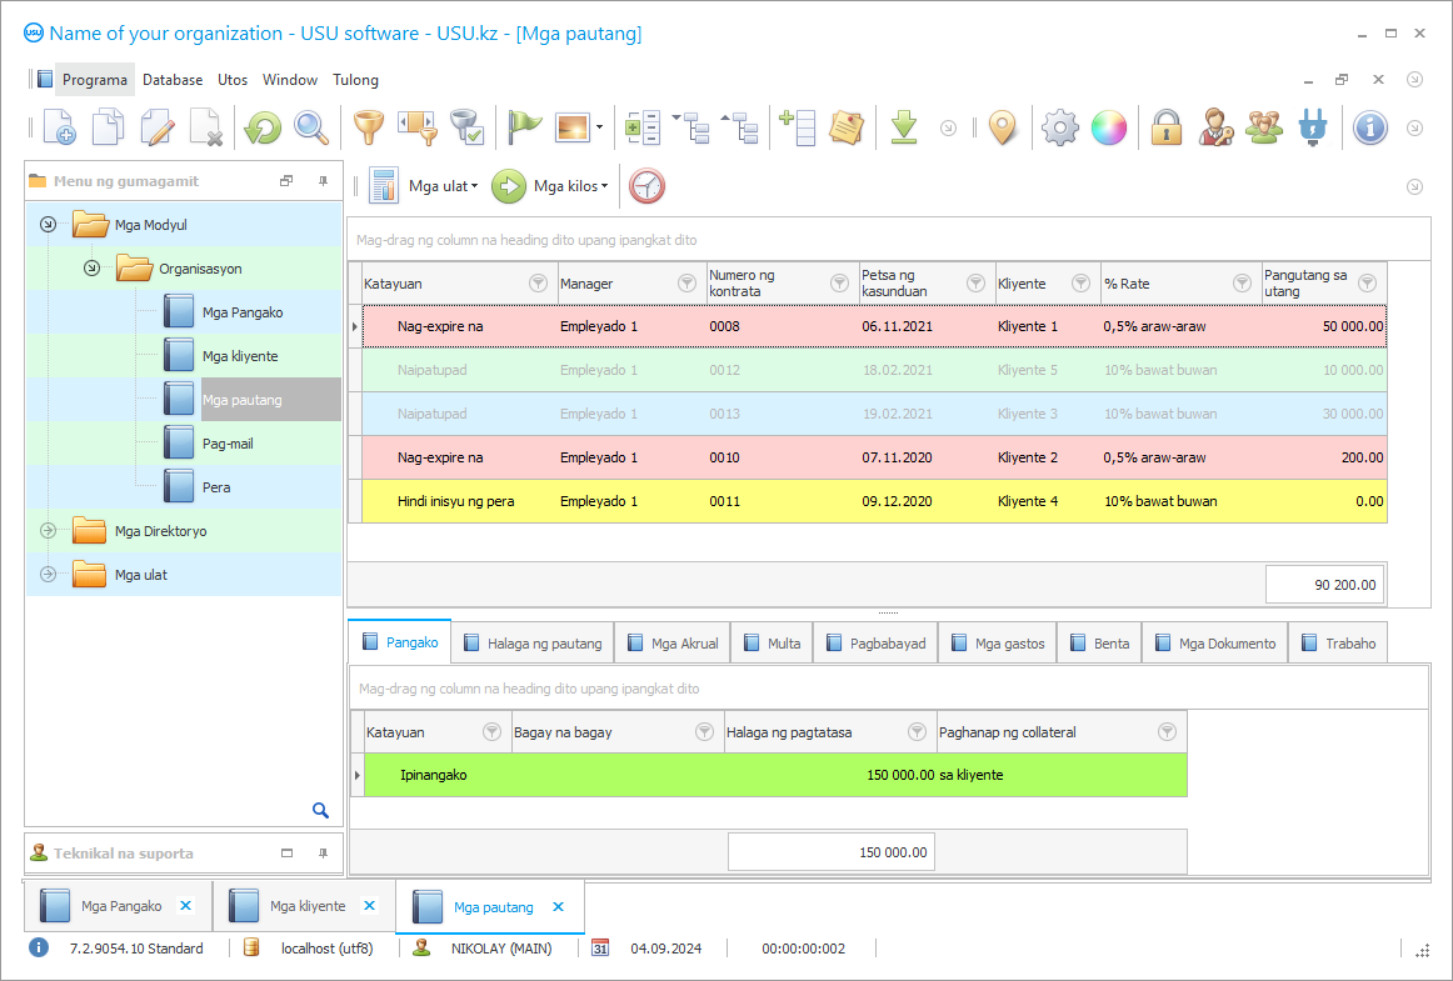Pin the Menu ng gumagamit panel
The height and width of the screenshot is (981, 1453).
[x=323, y=181]
